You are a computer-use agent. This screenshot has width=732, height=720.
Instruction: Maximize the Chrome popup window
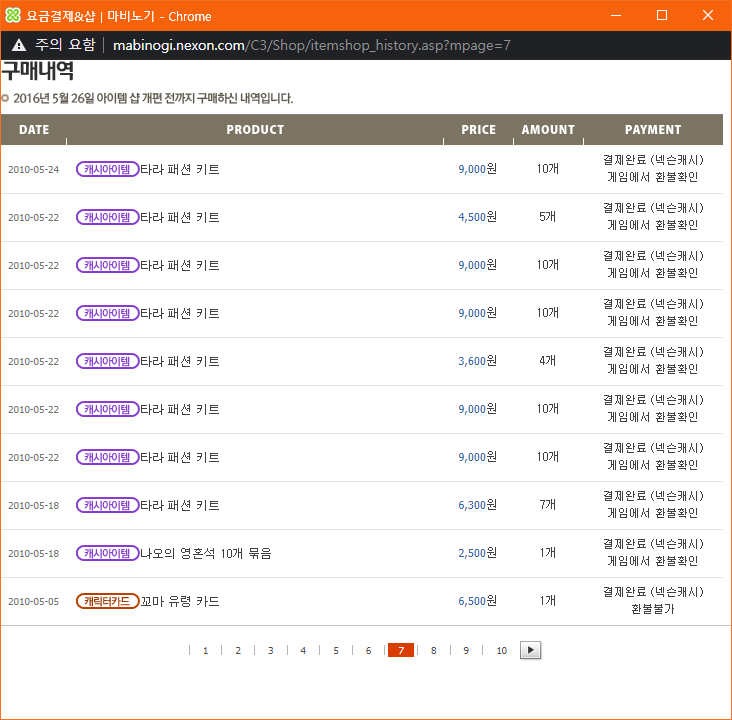pos(662,15)
